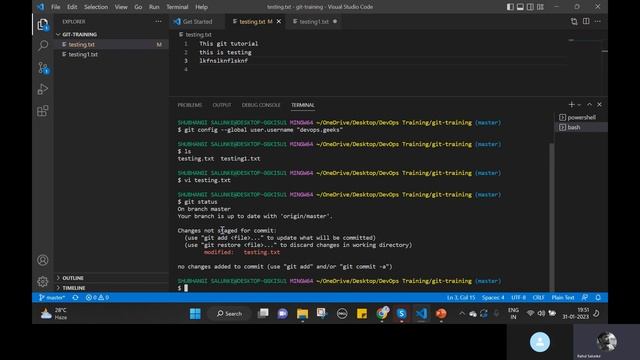Open the Run and Debug view

(x=42, y=89)
